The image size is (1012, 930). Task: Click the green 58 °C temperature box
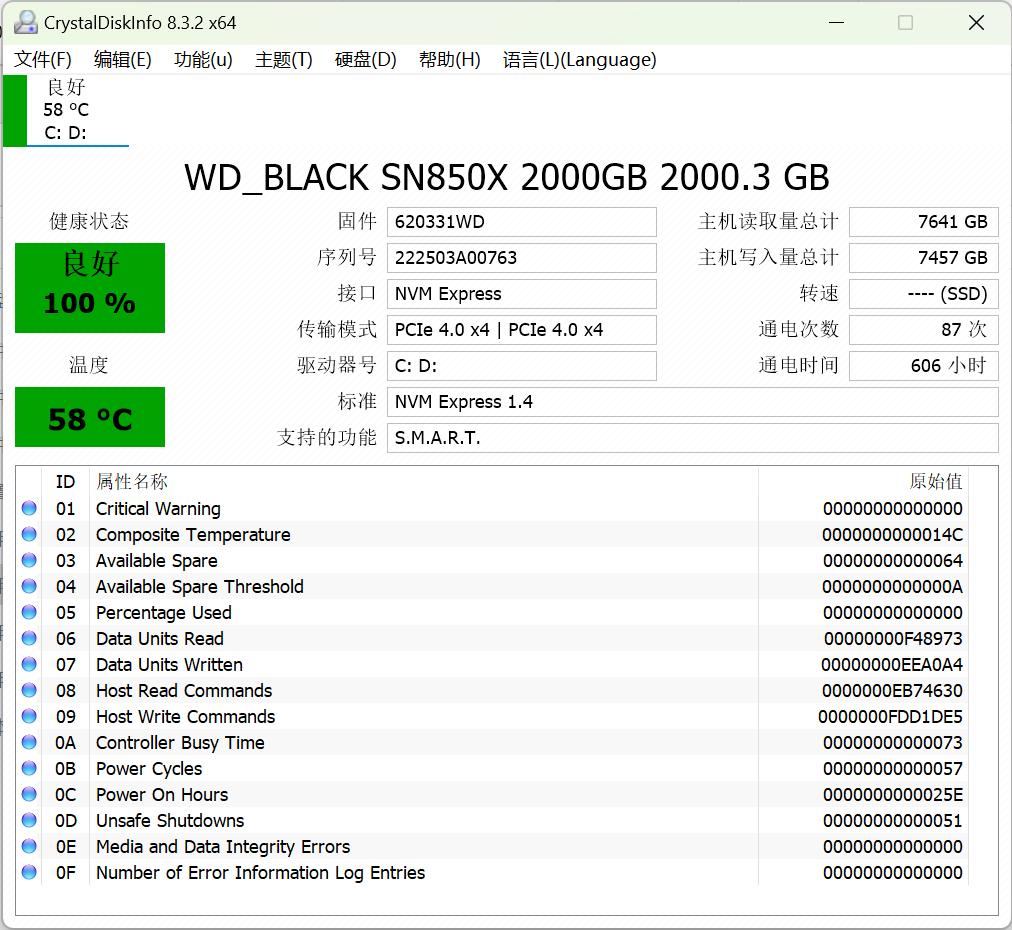click(90, 418)
